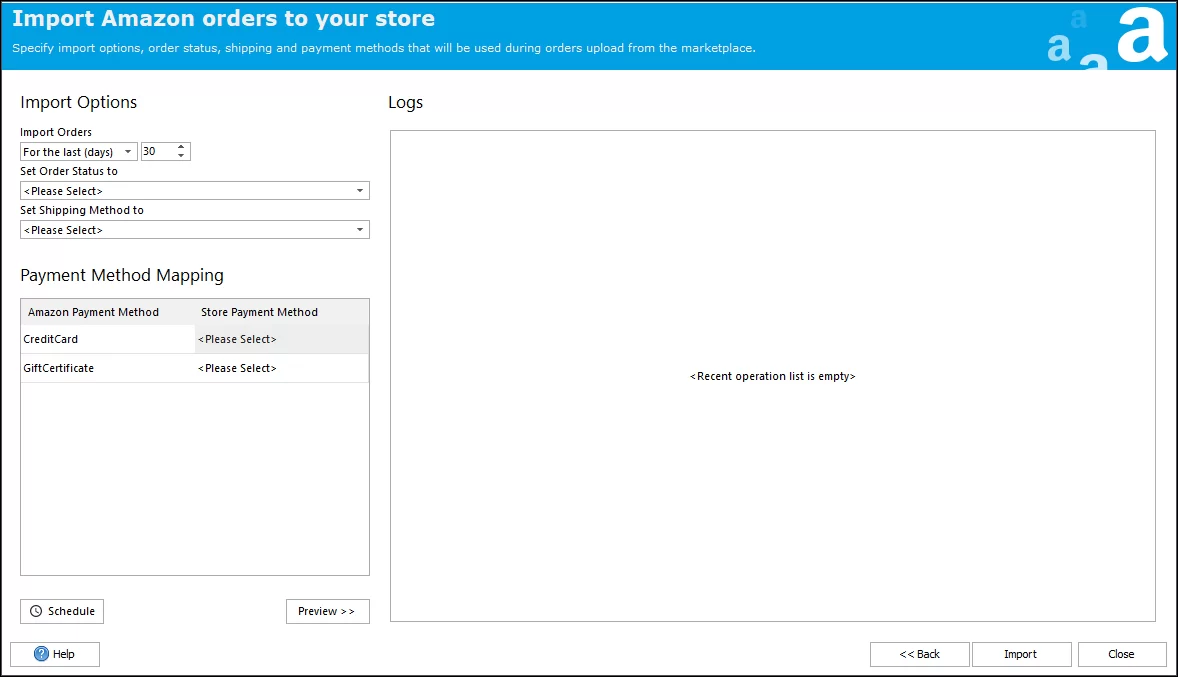Select the GiftCertificate payment method row
The height and width of the screenshot is (677, 1178).
(x=107, y=368)
